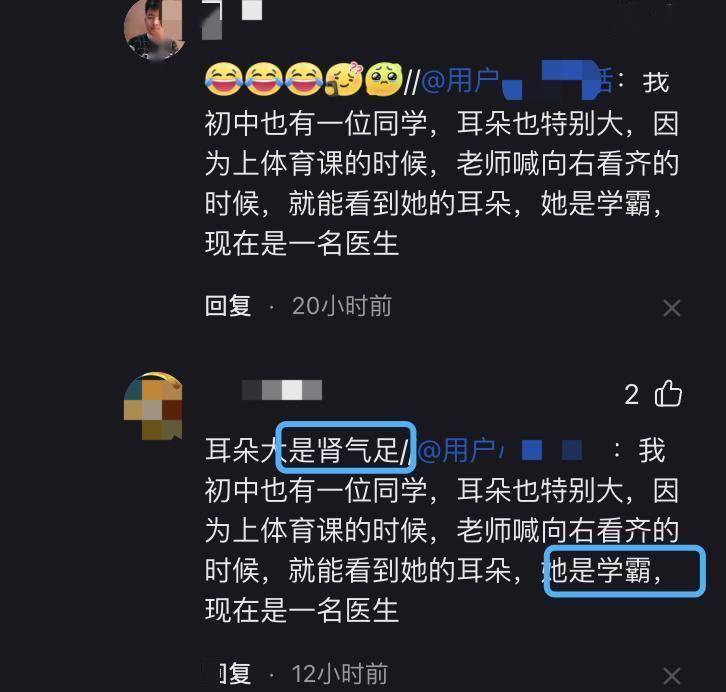Open first commenter's profile photo avatar

tap(155, 30)
